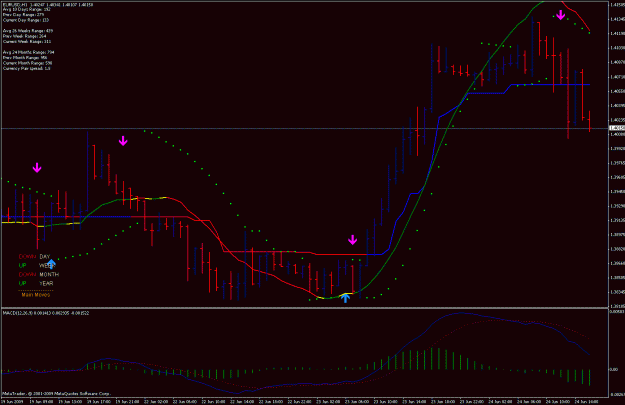Click the 'Current Week Range' line
The image size is (625, 405).
27,41
